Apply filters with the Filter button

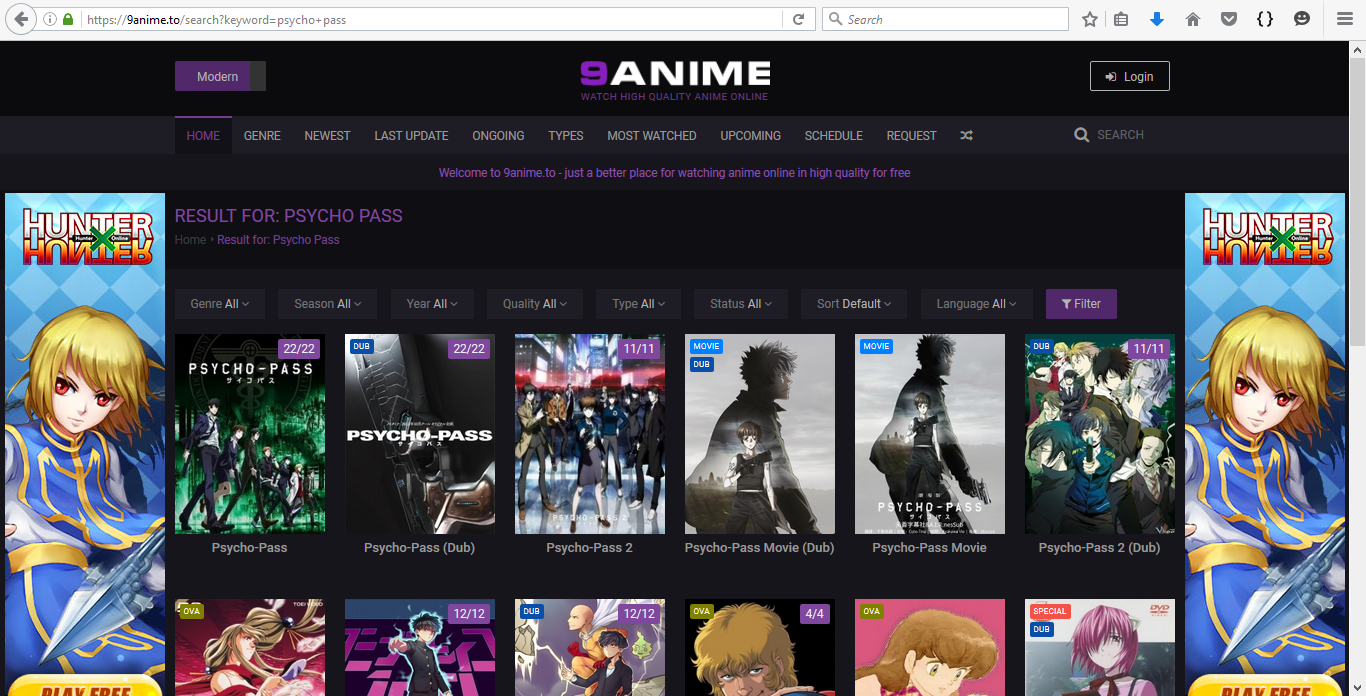[x=1081, y=304]
